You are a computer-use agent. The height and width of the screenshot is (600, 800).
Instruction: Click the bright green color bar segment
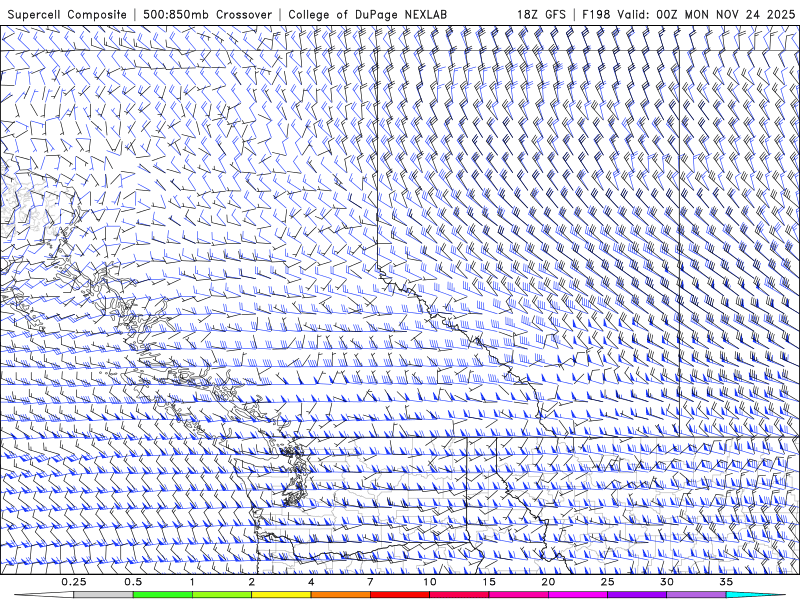(163, 595)
